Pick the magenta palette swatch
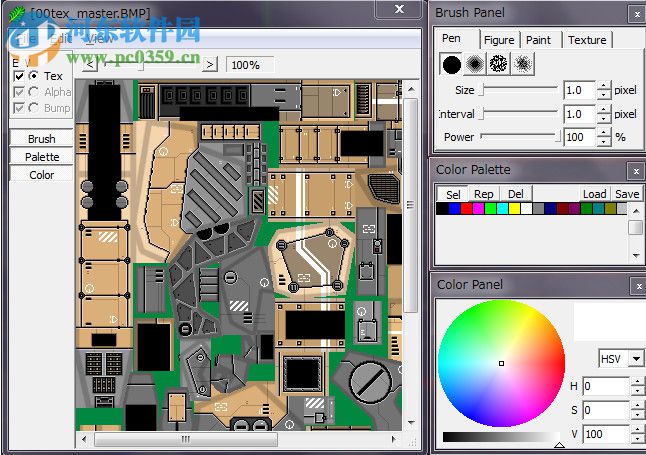Screen dimensions: 646x455 point(478,209)
